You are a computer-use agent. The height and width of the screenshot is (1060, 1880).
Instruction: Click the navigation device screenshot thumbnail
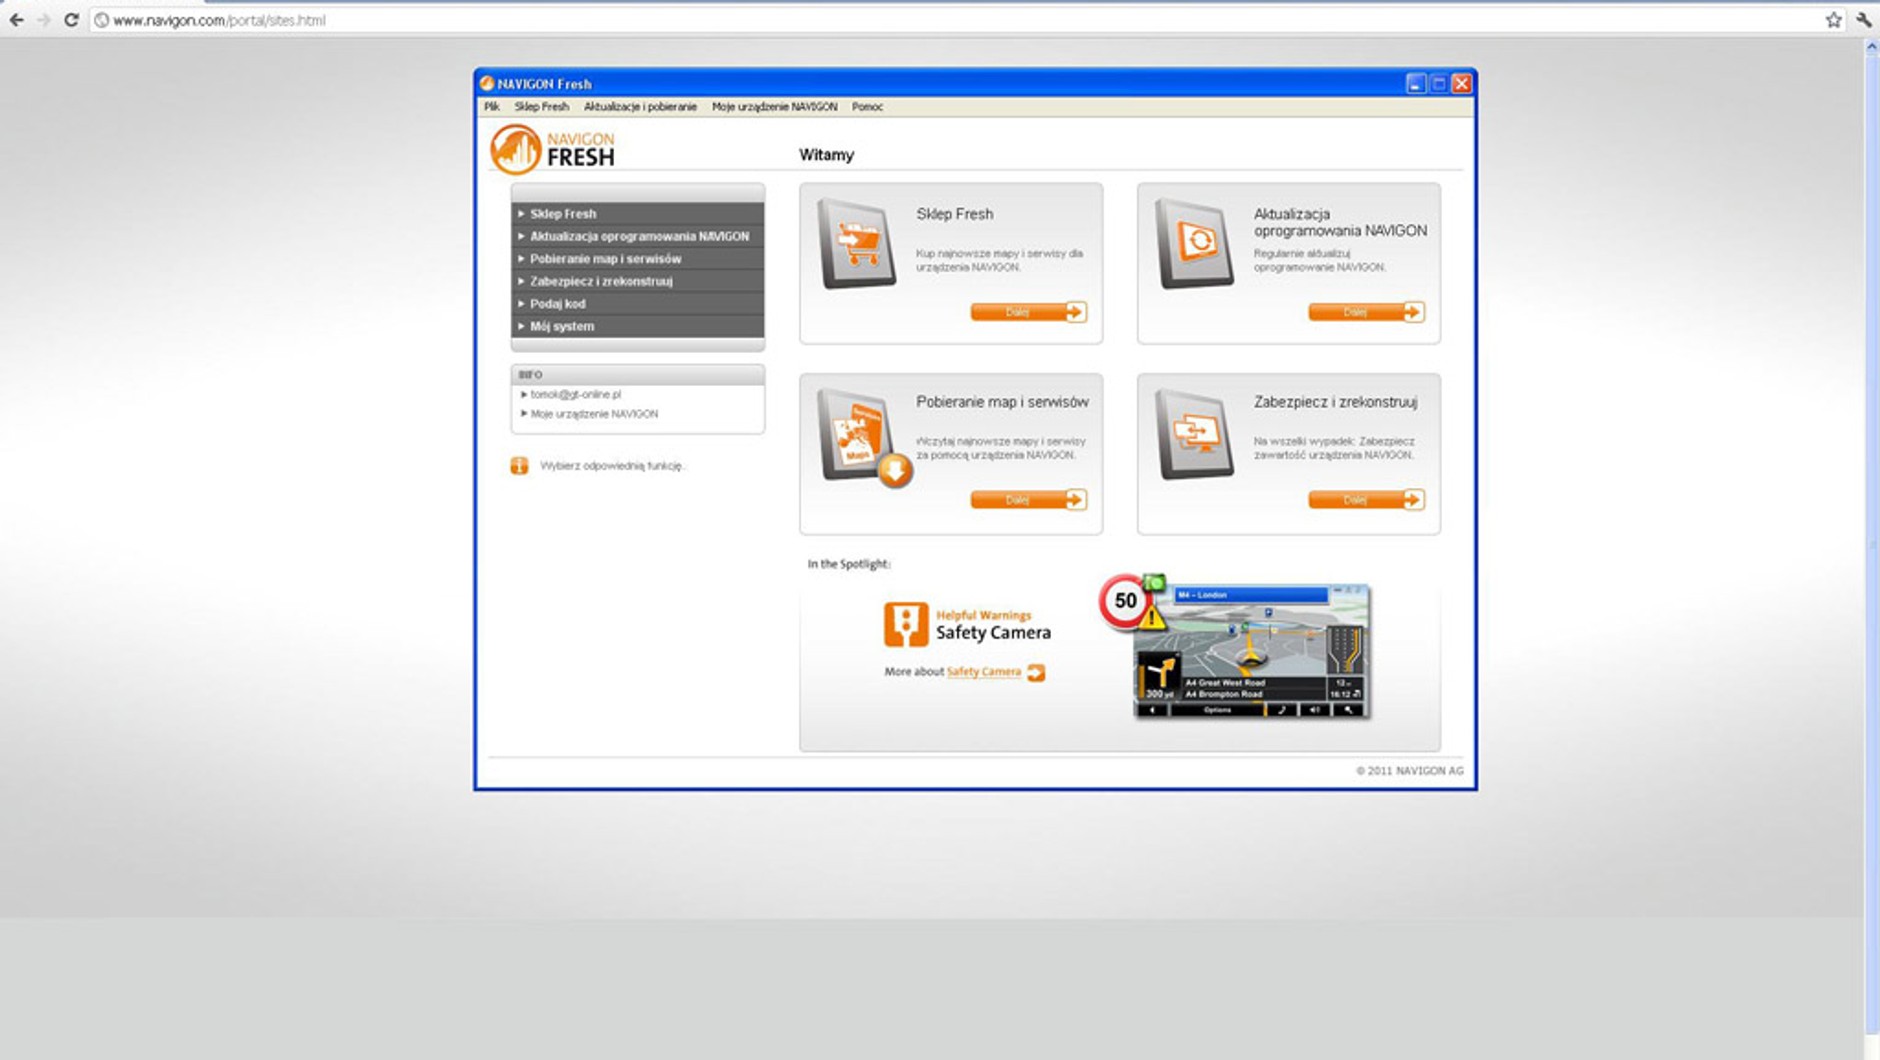click(x=1251, y=652)
